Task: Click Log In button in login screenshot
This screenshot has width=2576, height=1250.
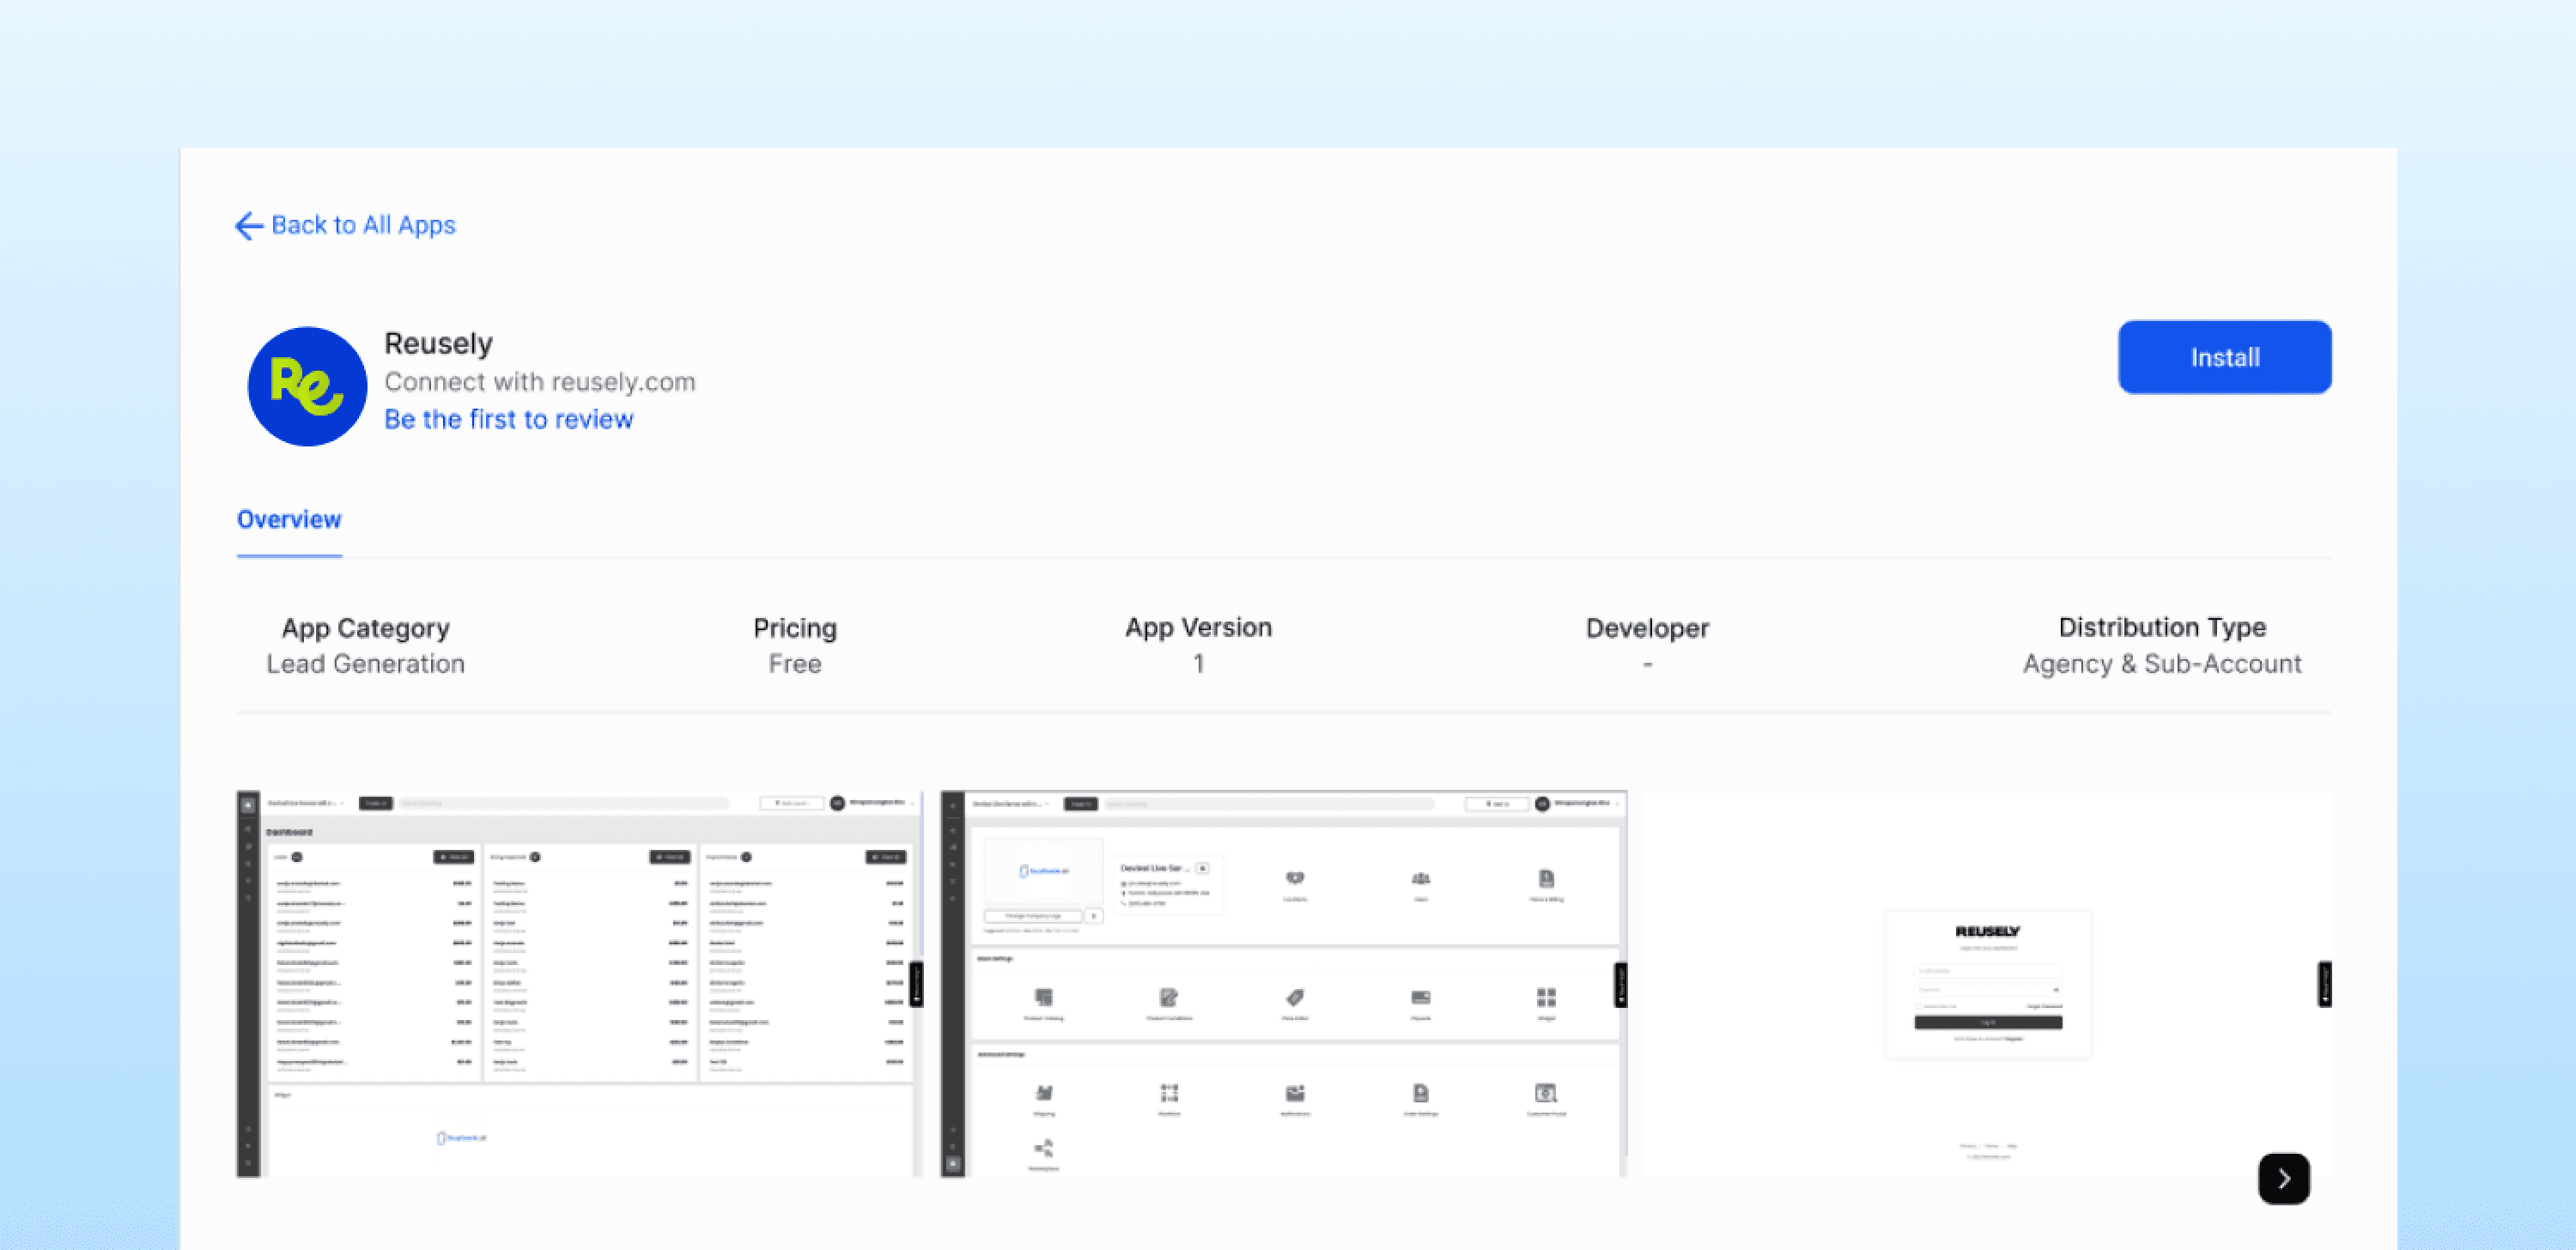Action: coord(1987,1022)
